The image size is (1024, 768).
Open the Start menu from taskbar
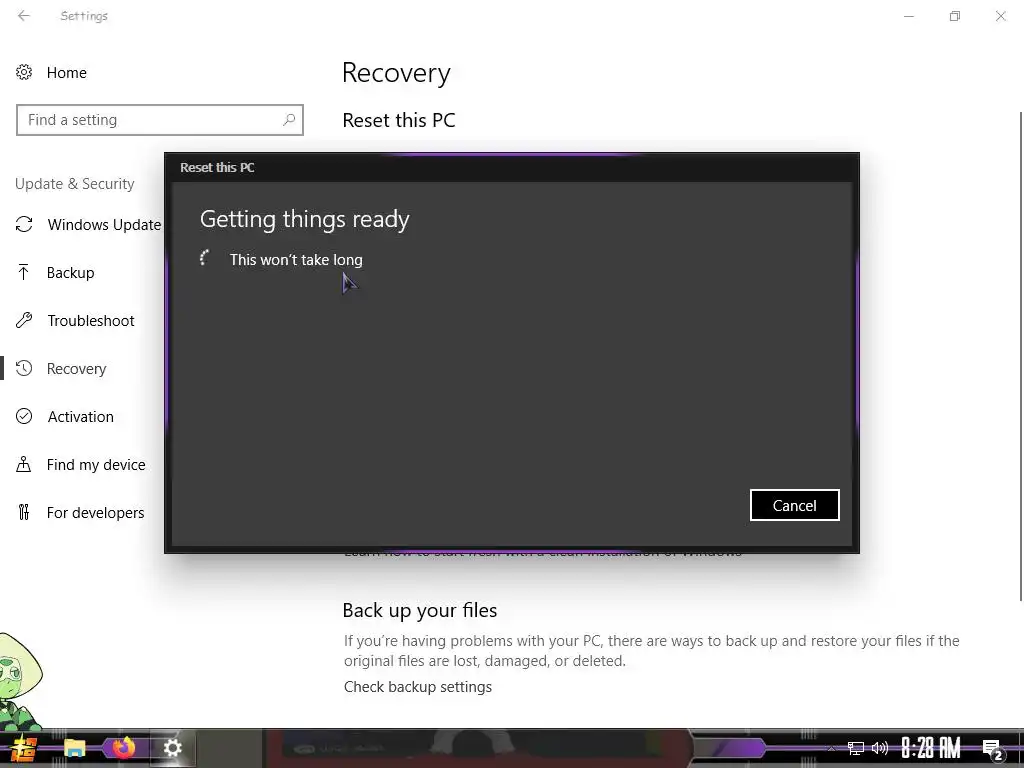[24, 748]
